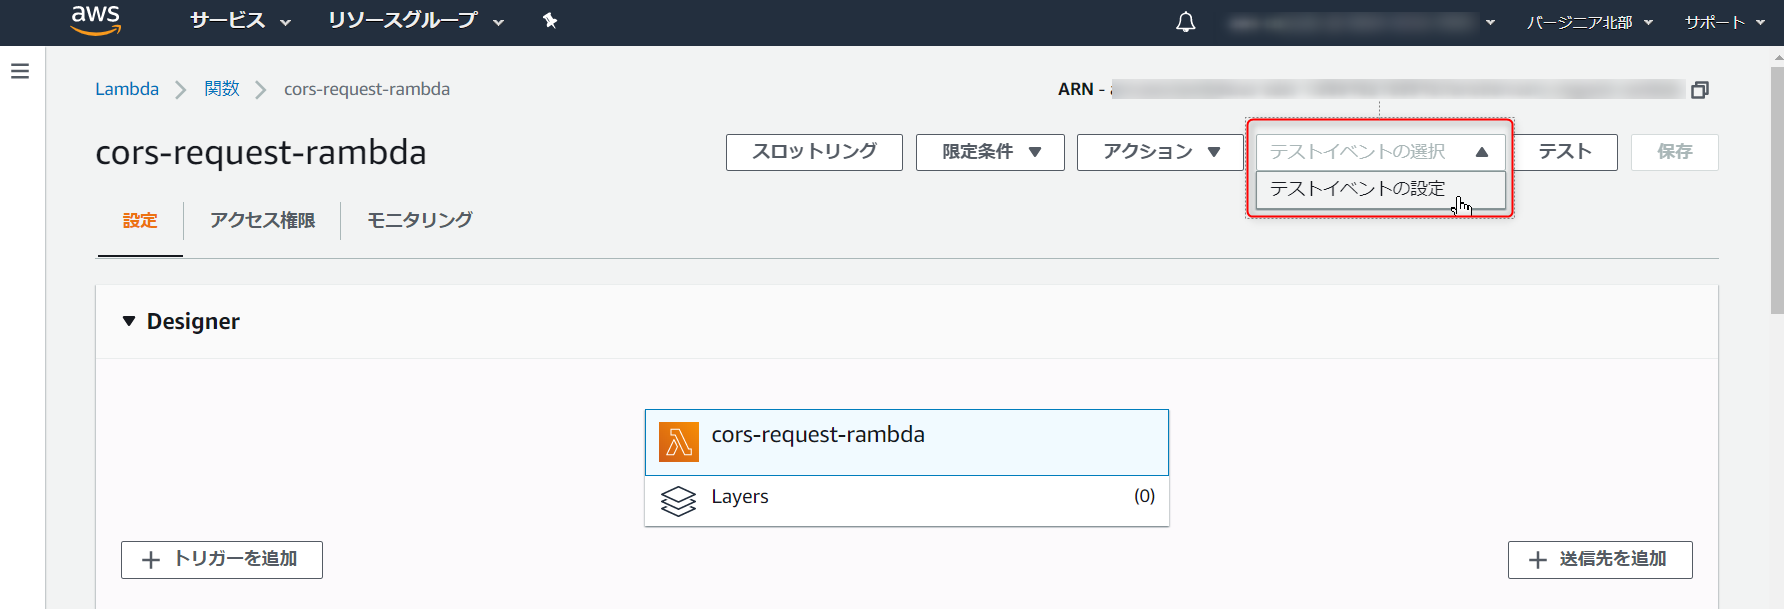Click the page vertical scrollbar

tap(1776, 190)
